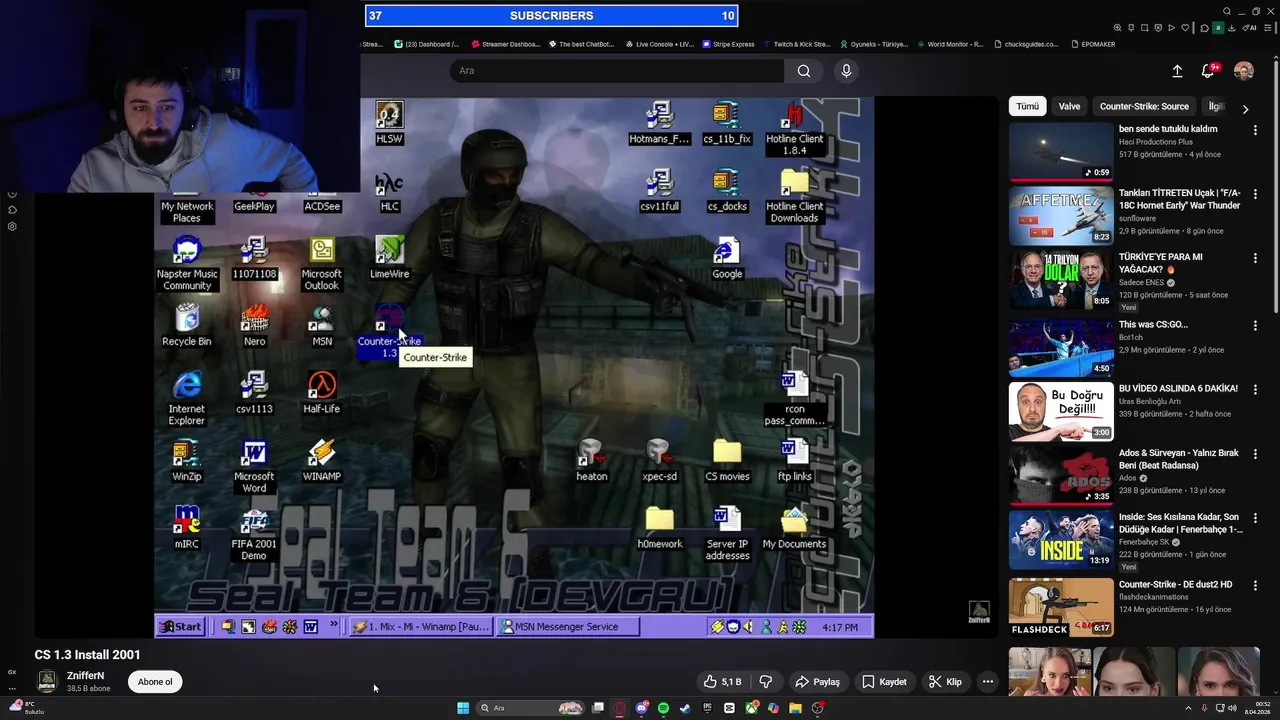
Task: Click the Napster Music Community icon in the video
Action: coord(186,264)
